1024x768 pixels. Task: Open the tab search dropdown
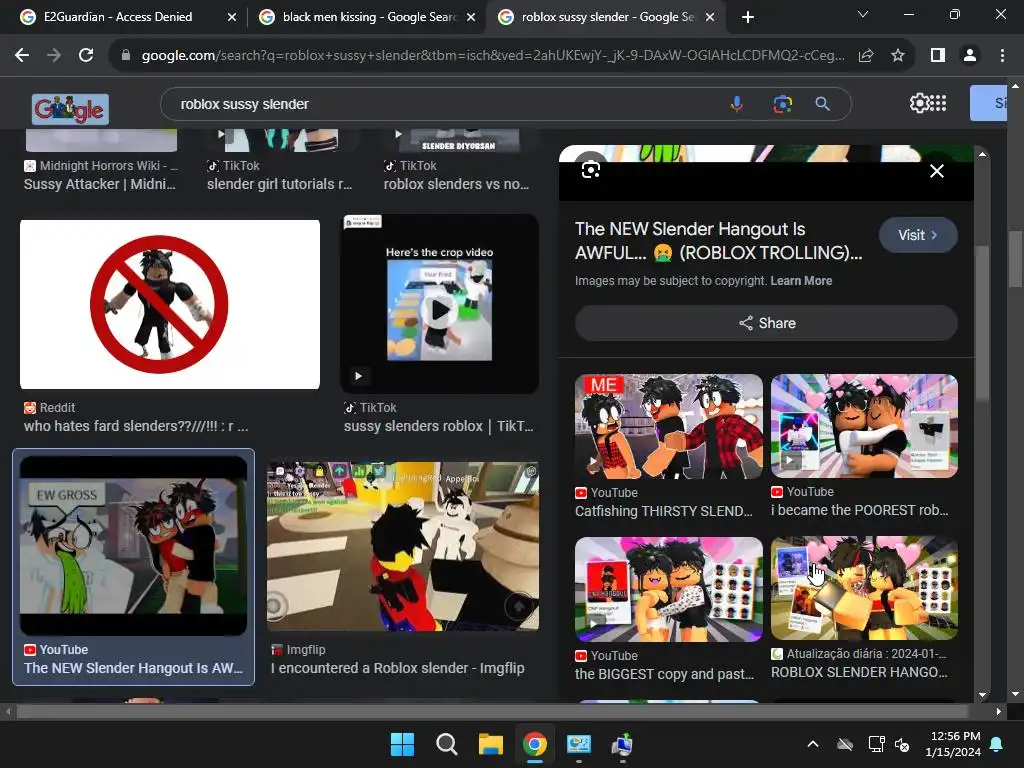[x=863, y=14]
